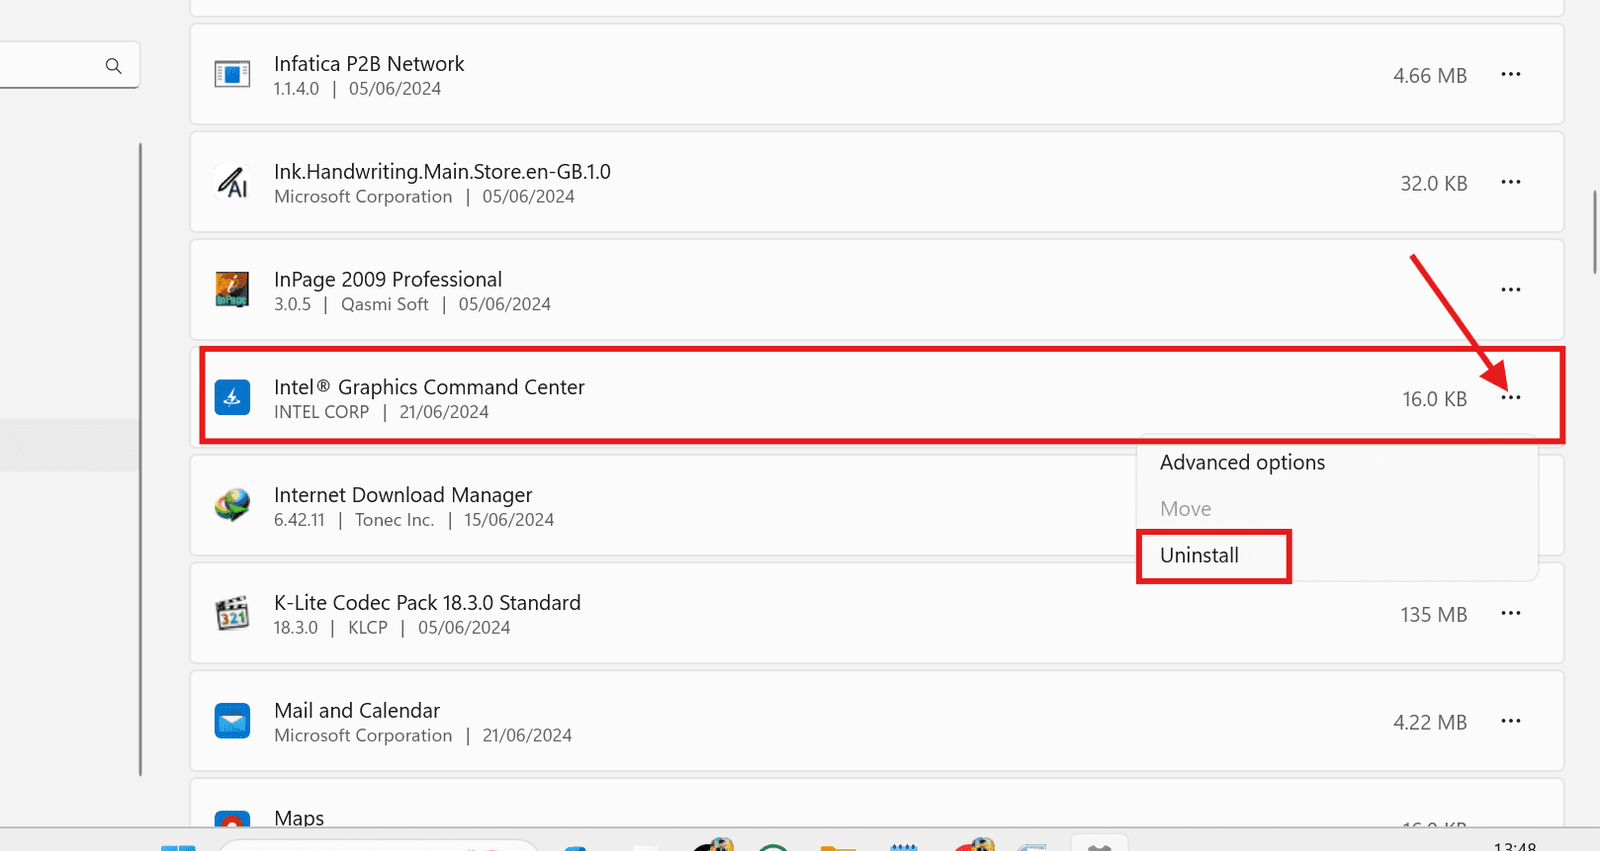Image resolution: width=1600 pixels, height=851 pixels.
Task: Open three-dot menu for K-Lite Codec Pack
Action: [x=1511, y=613]
